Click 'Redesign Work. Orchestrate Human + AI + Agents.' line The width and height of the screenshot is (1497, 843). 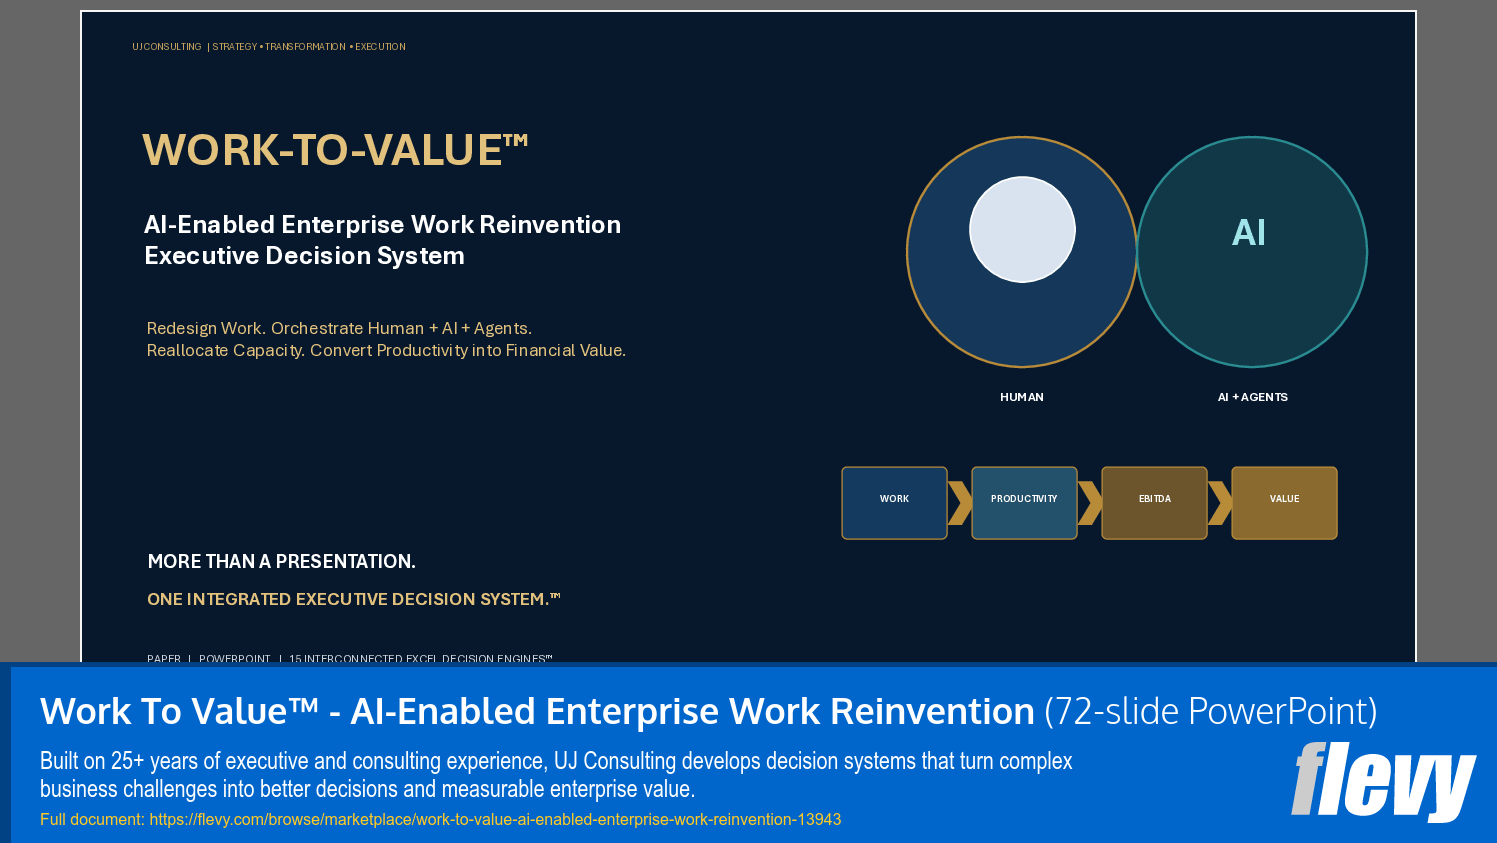[x=339, y=328]
